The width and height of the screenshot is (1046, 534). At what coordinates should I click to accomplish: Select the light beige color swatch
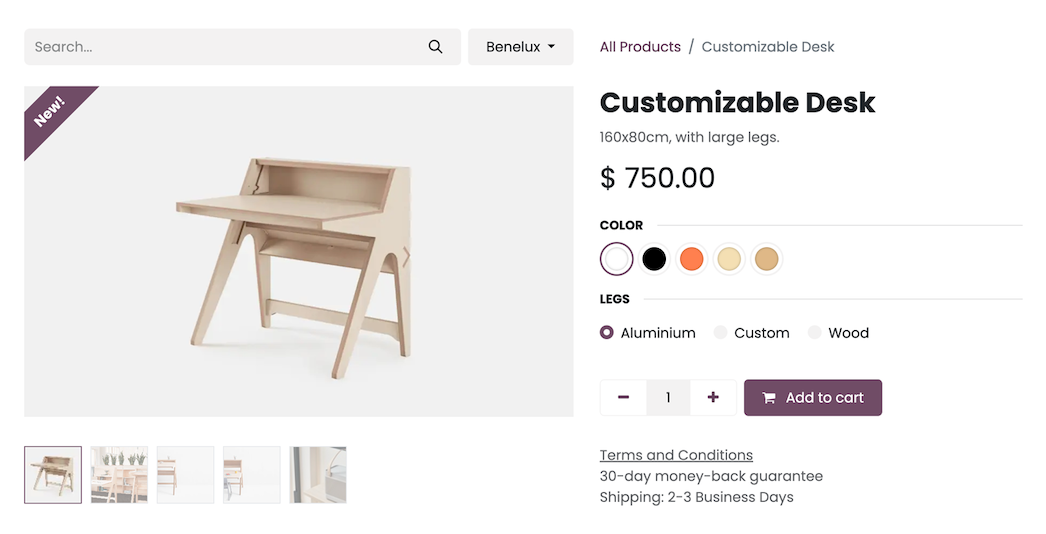[730, 260]
